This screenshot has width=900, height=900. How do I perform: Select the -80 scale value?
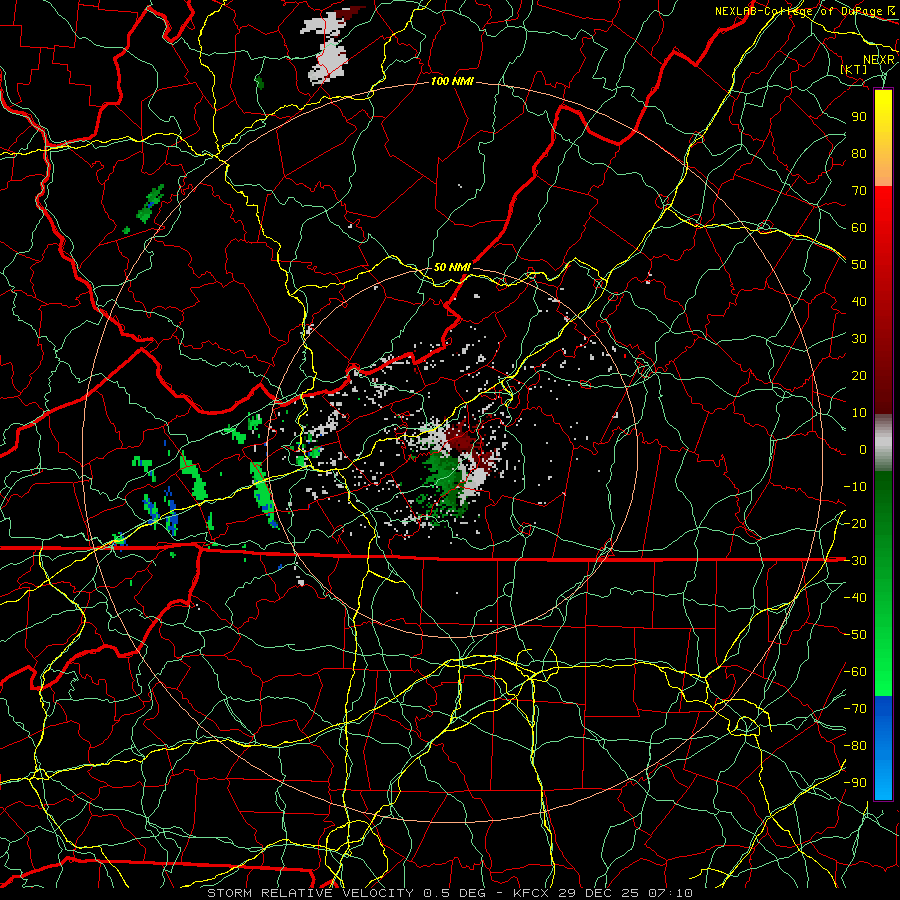(855, 746)
